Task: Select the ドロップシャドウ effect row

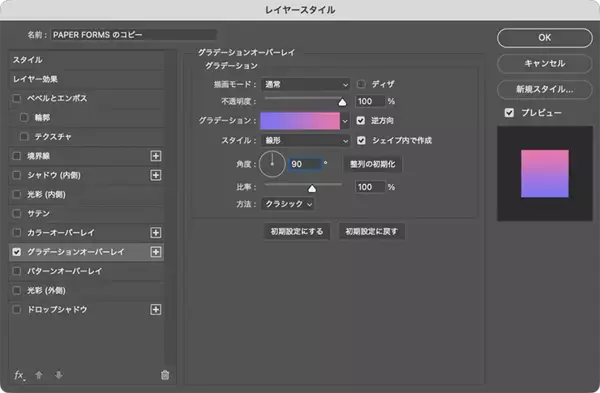Action: (86, 310)
